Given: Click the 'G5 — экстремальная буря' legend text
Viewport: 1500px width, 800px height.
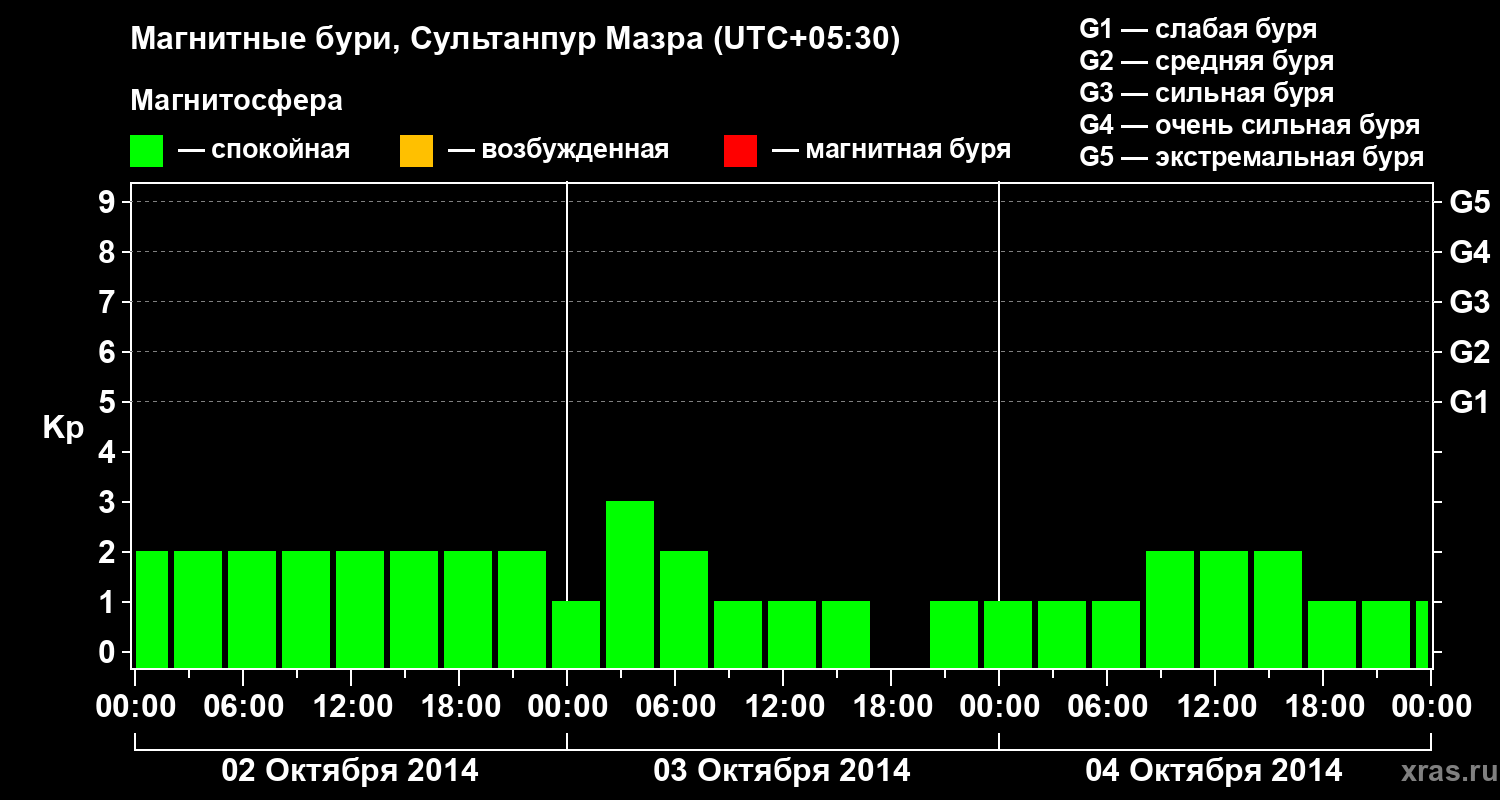Looking at the screenshot, I should point(1252,157).
